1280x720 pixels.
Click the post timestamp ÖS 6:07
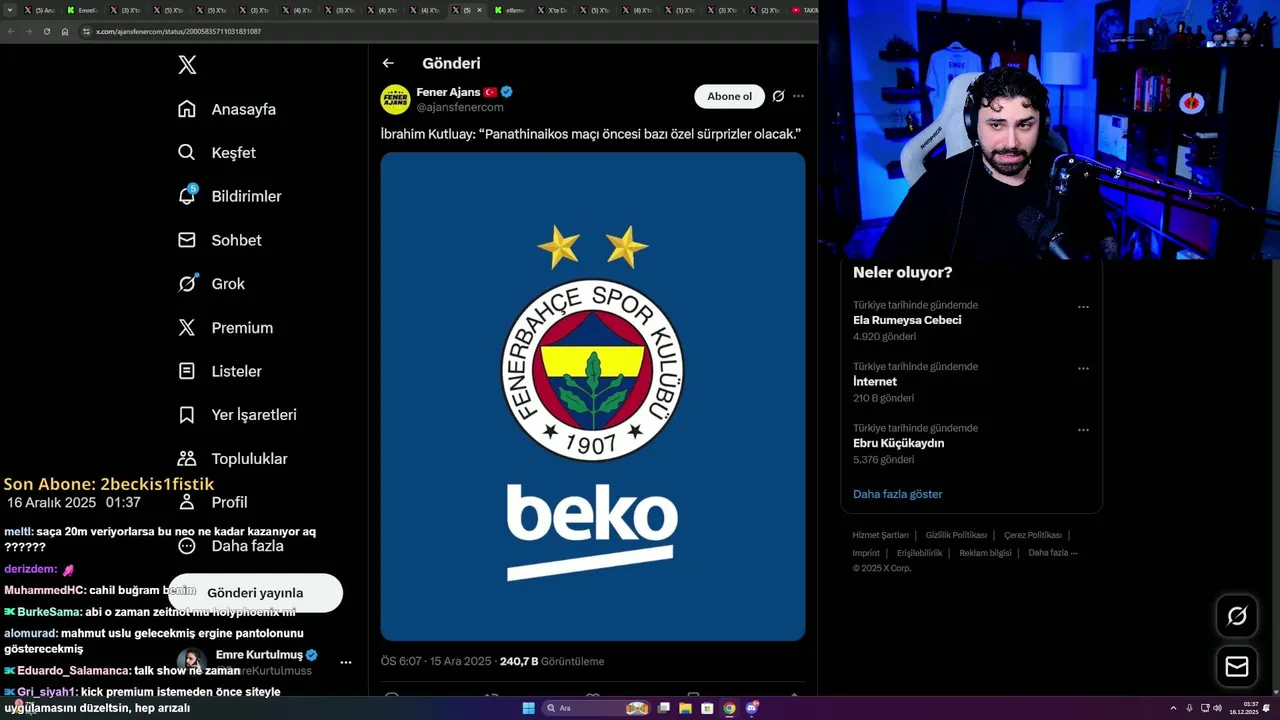[x=436, y=661]
